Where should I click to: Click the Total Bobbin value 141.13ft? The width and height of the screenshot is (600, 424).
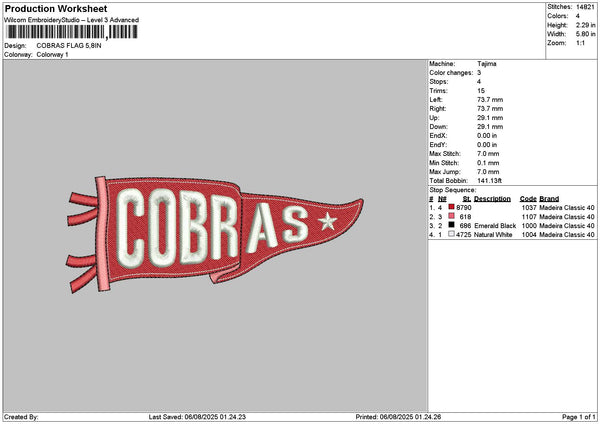tap(489, 181)
